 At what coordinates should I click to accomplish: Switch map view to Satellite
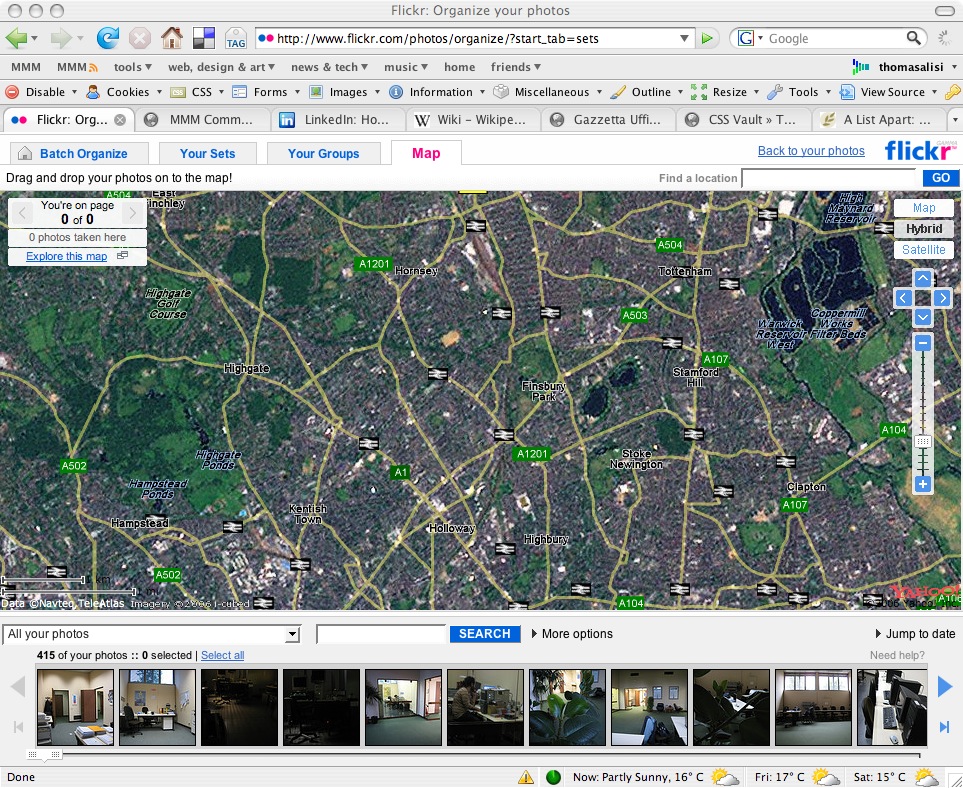coord(923,250)
